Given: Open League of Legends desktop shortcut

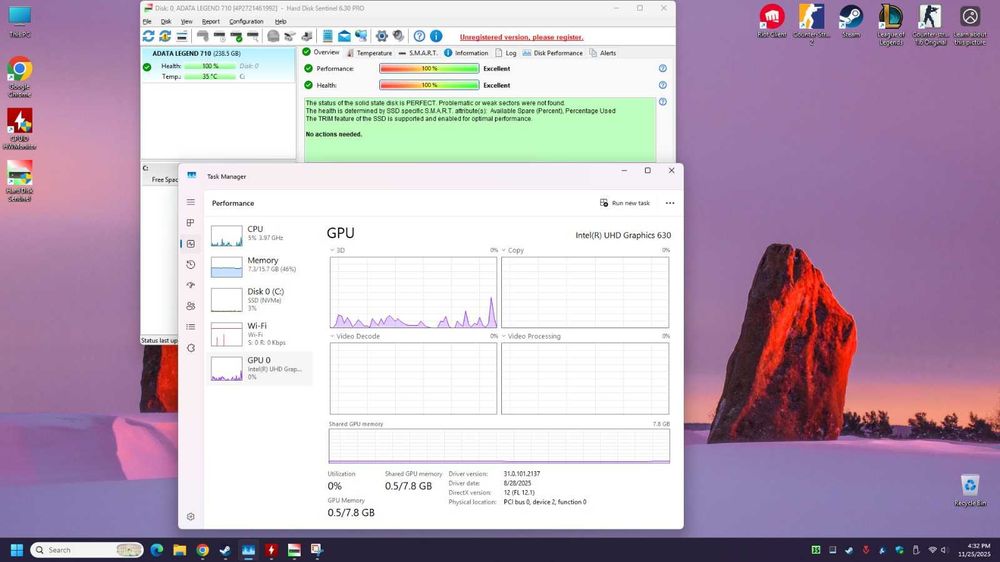Looking at the screenshot, I should click(x=891, y=25).
